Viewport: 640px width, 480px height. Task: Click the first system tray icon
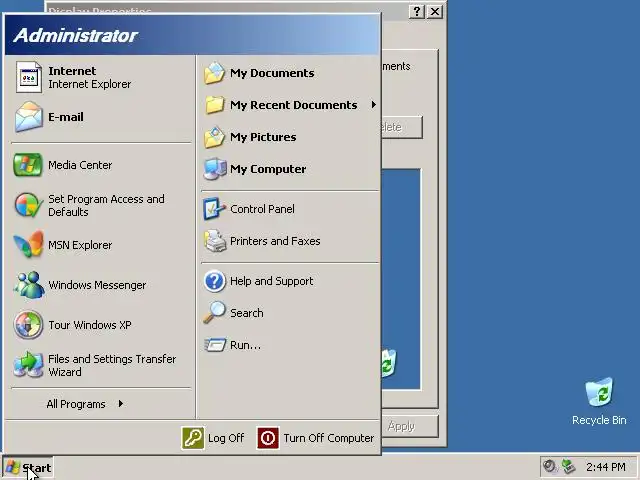pos(550,466)
